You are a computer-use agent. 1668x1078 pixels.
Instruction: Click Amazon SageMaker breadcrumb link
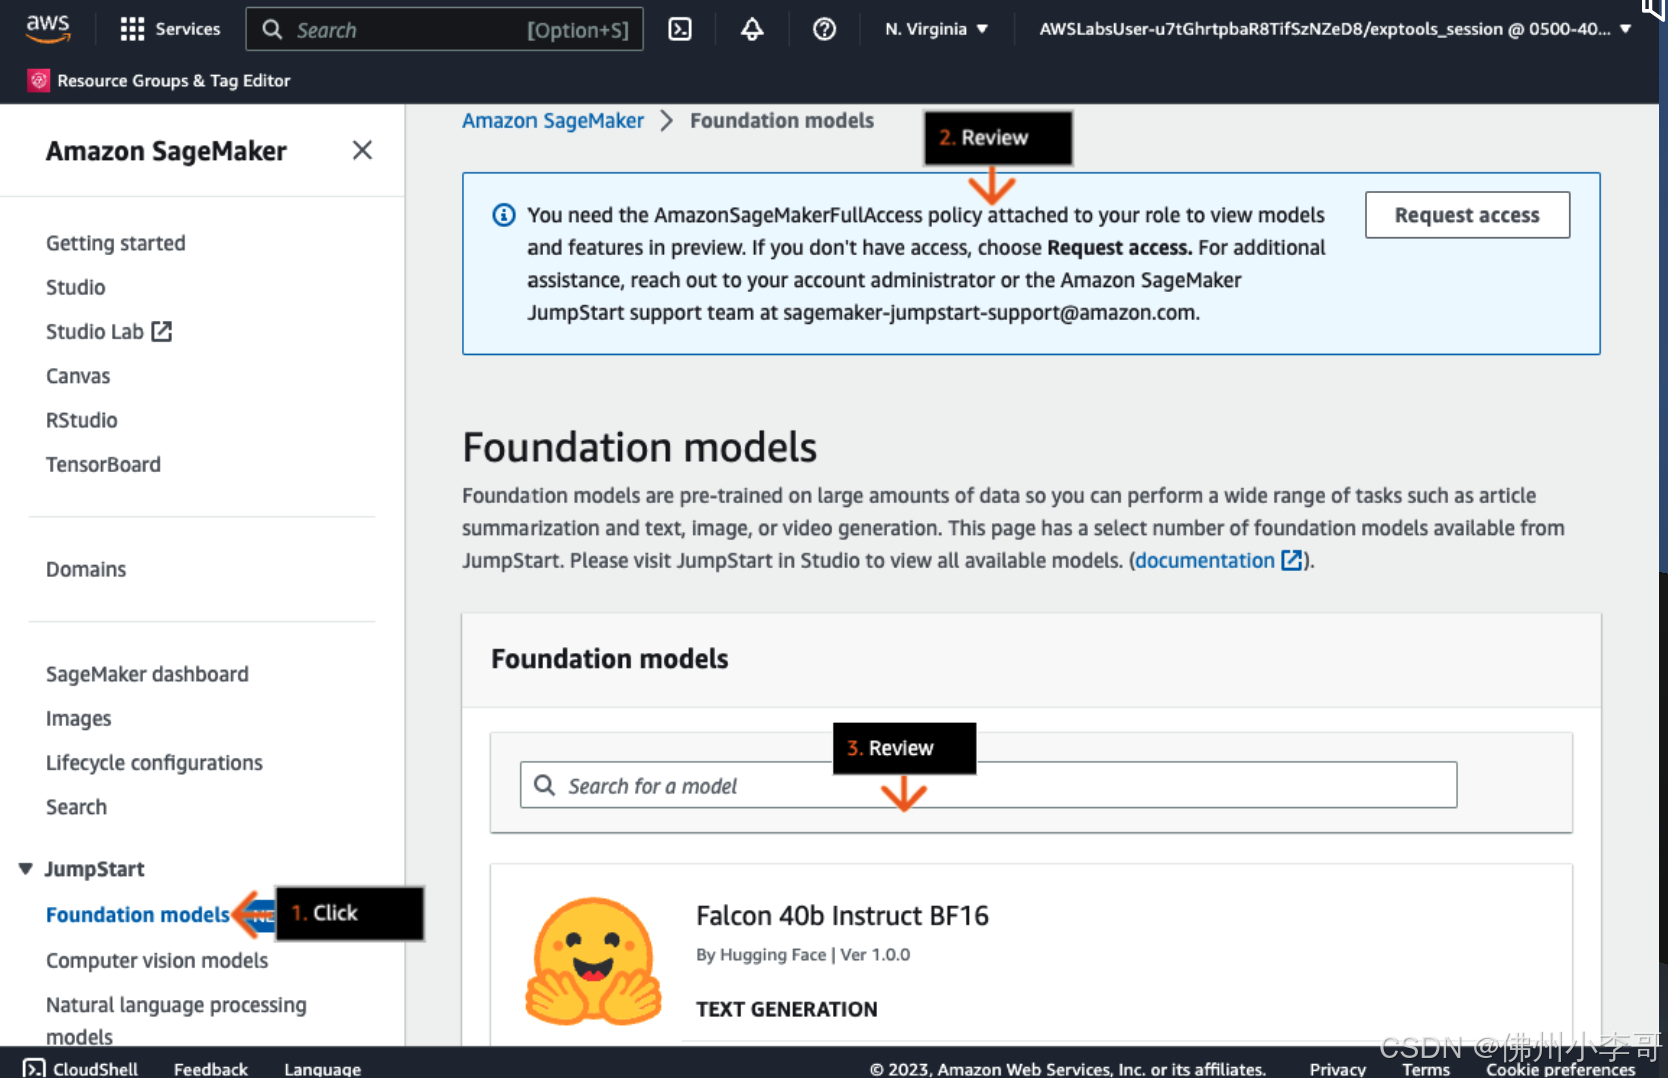553,120
